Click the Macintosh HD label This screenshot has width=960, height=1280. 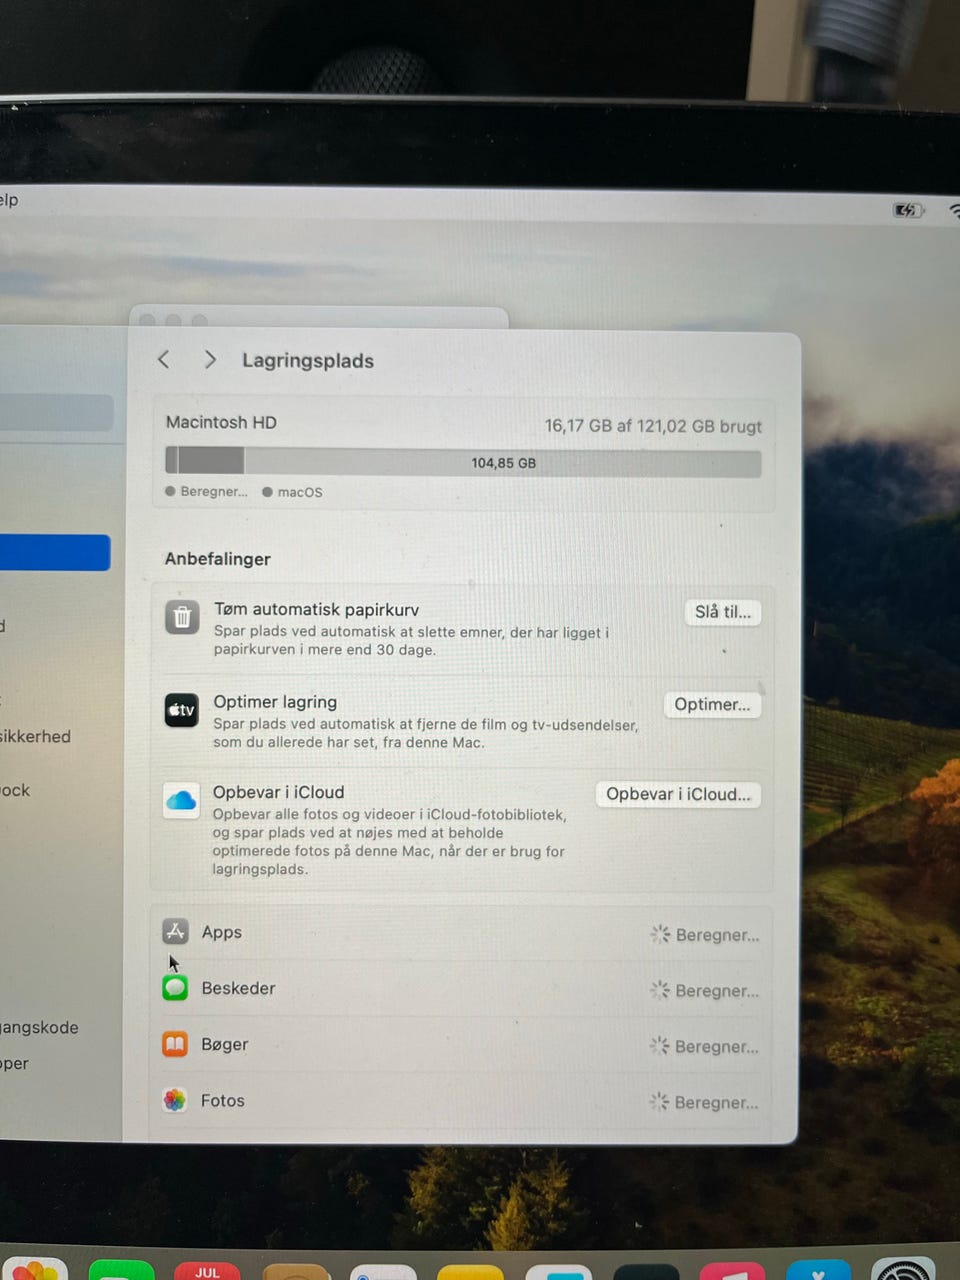[221, 422]
